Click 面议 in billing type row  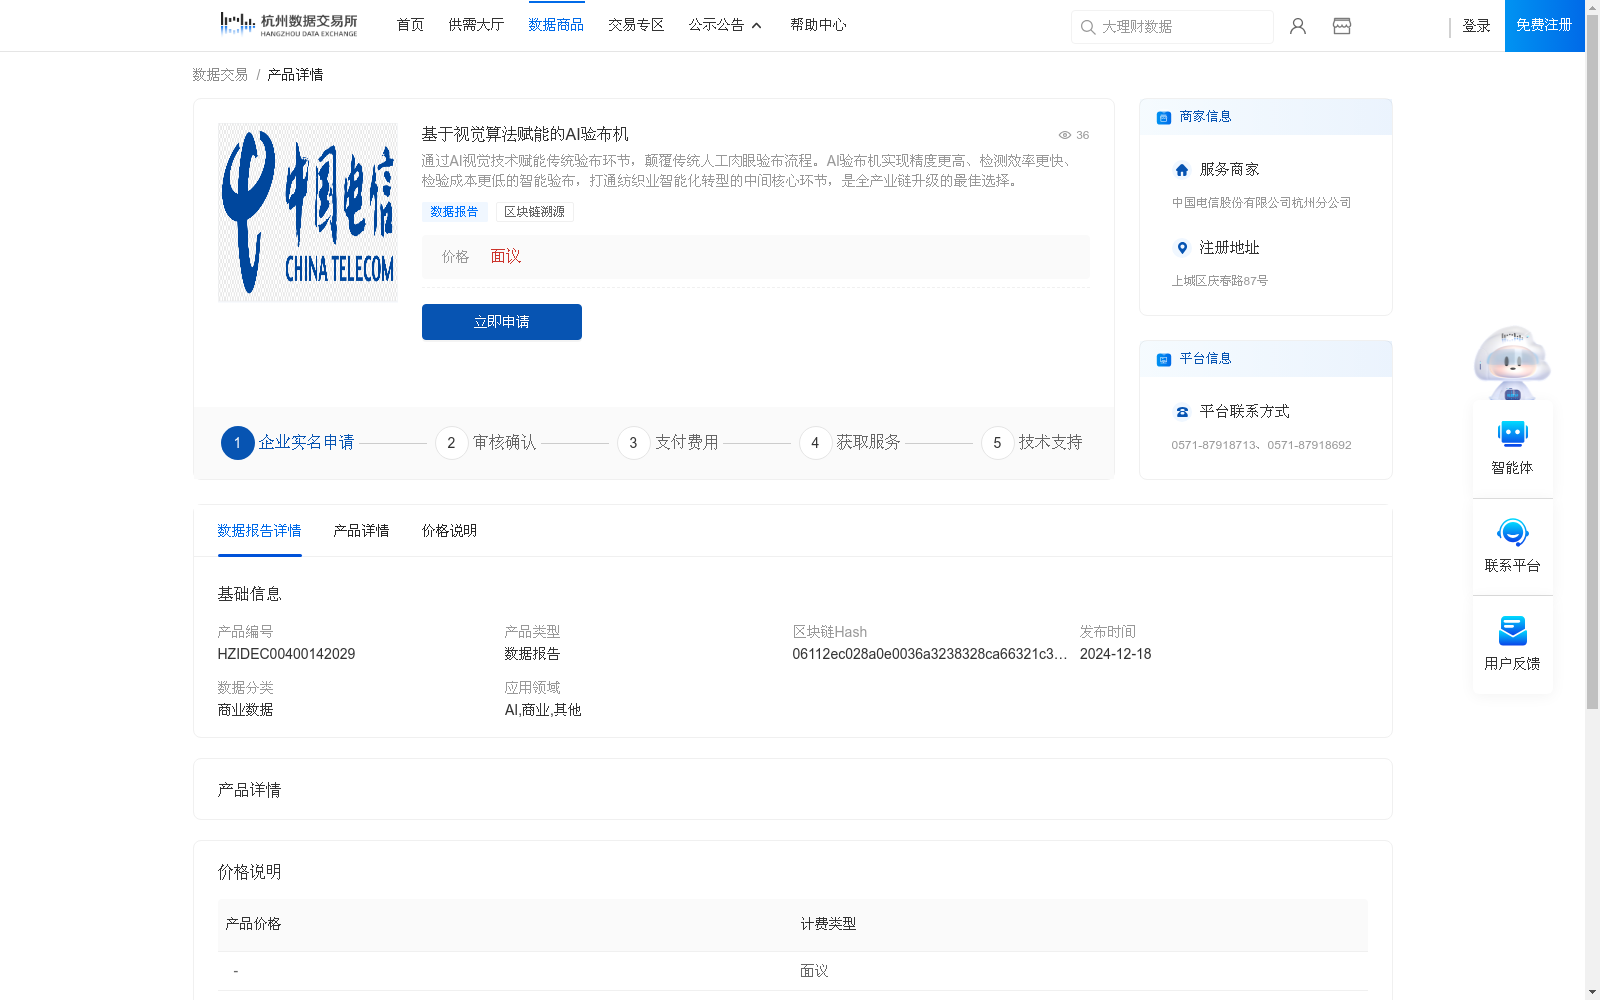814,971
